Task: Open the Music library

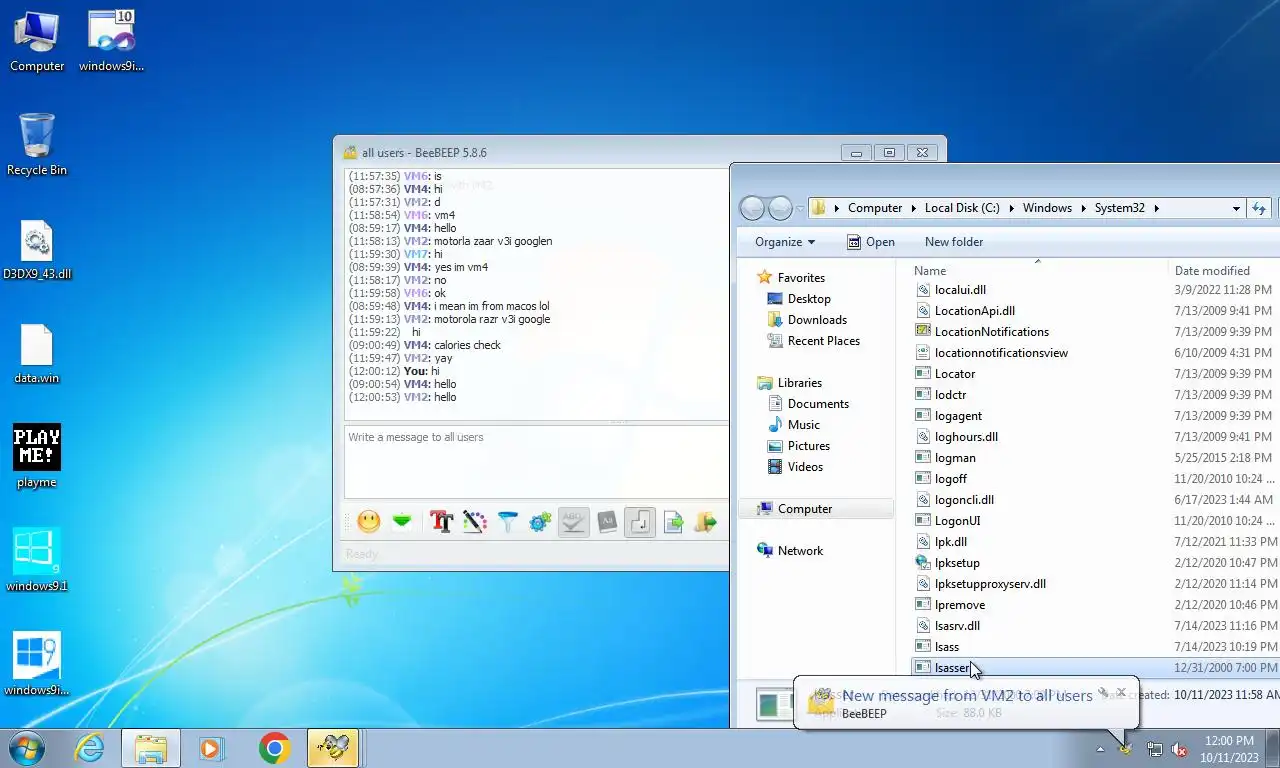Action: (803, 425)
